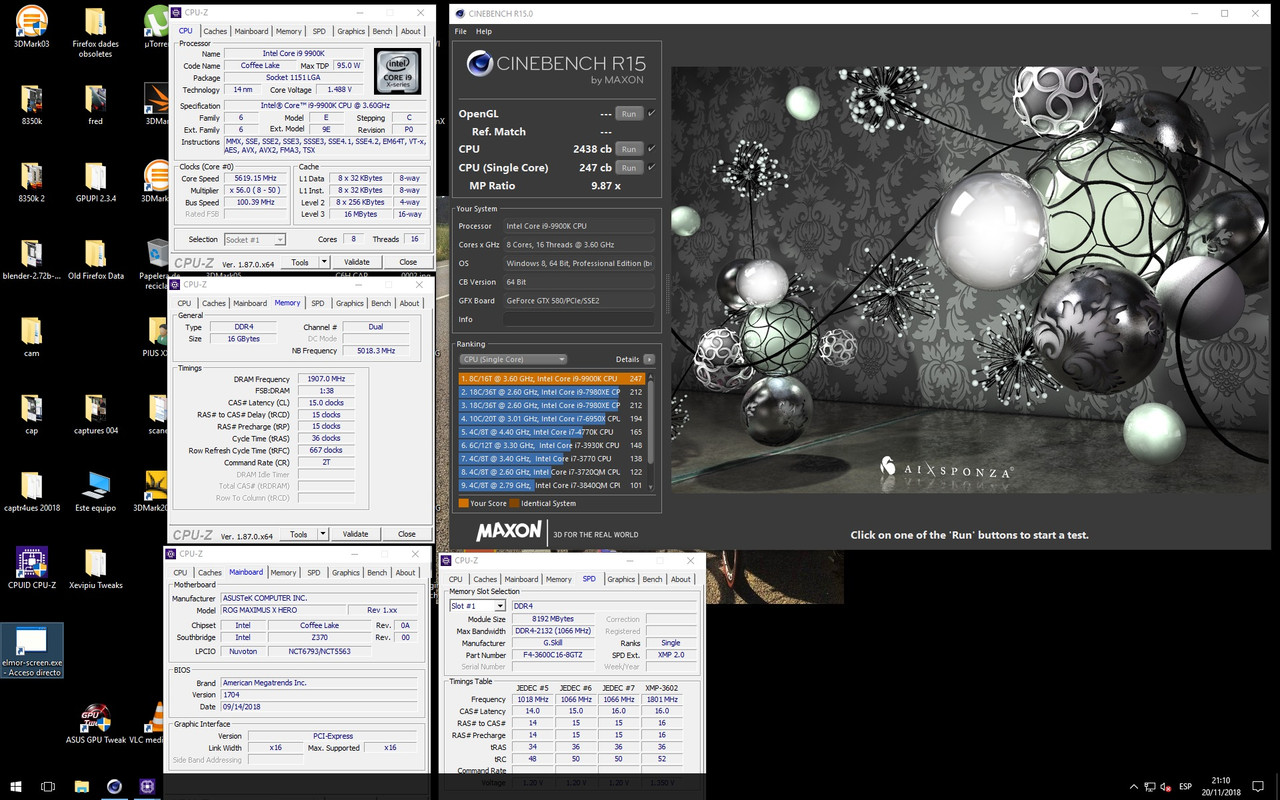Switch to Caches tab in top CPU-Z window
This screenshot has width=1280, height=800.
point(215,31)
